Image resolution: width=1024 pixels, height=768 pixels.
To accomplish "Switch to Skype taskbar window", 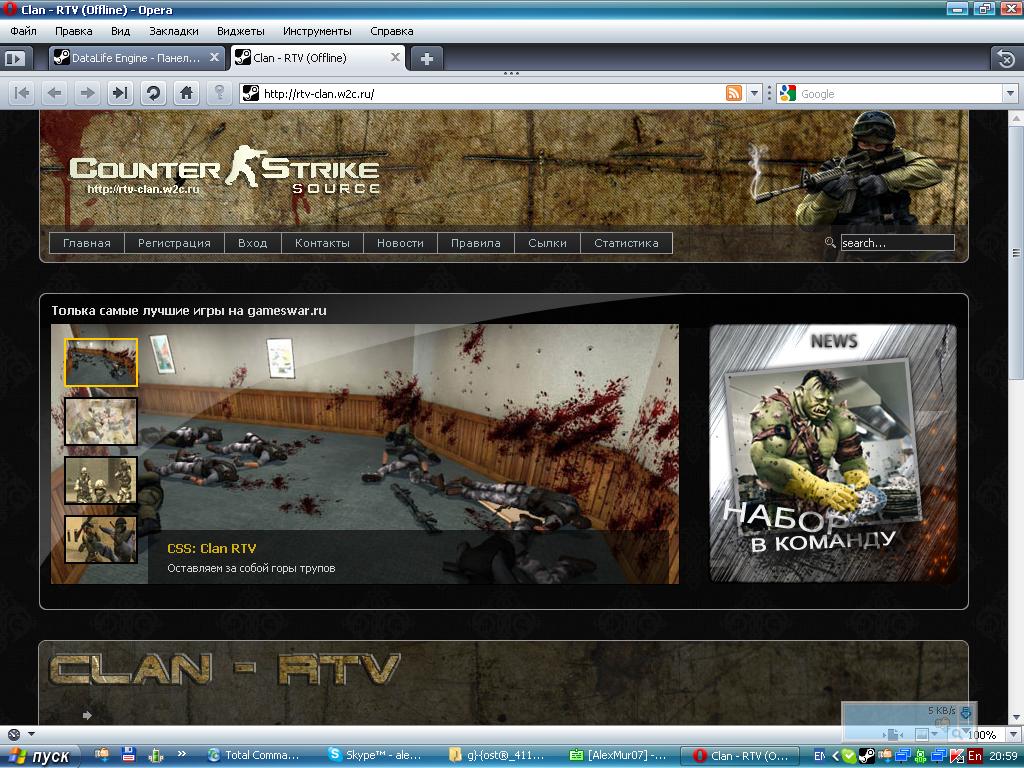I will 377,756.
